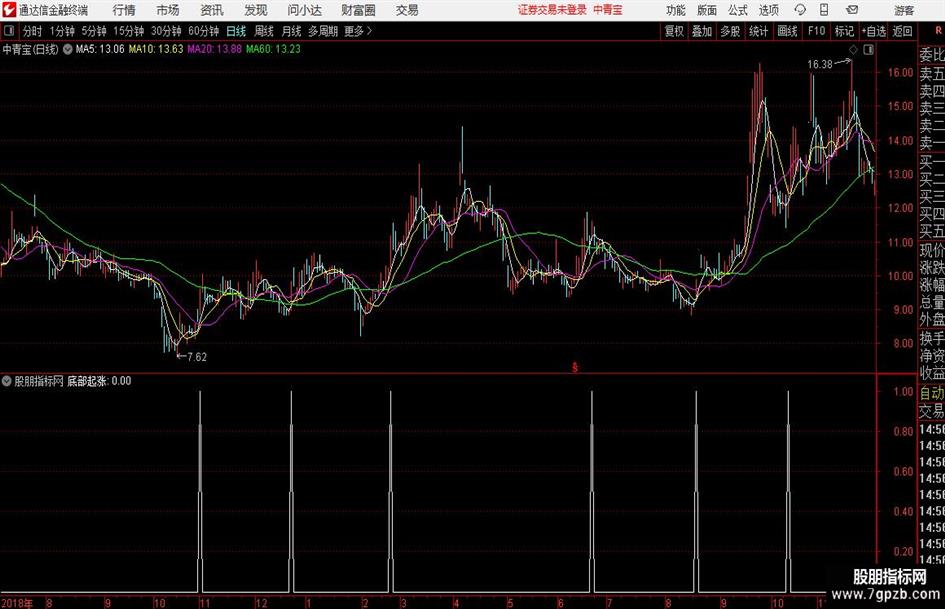
Task: Open the headset customer service icon
Action: [x=800, y=10]
